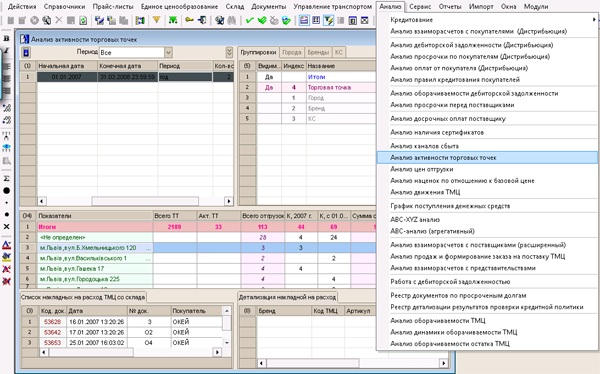
Task: Click the exit door arrow toolbar icon
Action: 202,20
